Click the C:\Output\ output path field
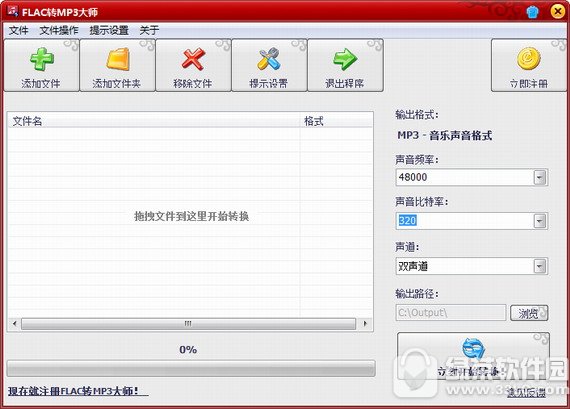This screenshot has height=409, width=570. coord(451,313)
